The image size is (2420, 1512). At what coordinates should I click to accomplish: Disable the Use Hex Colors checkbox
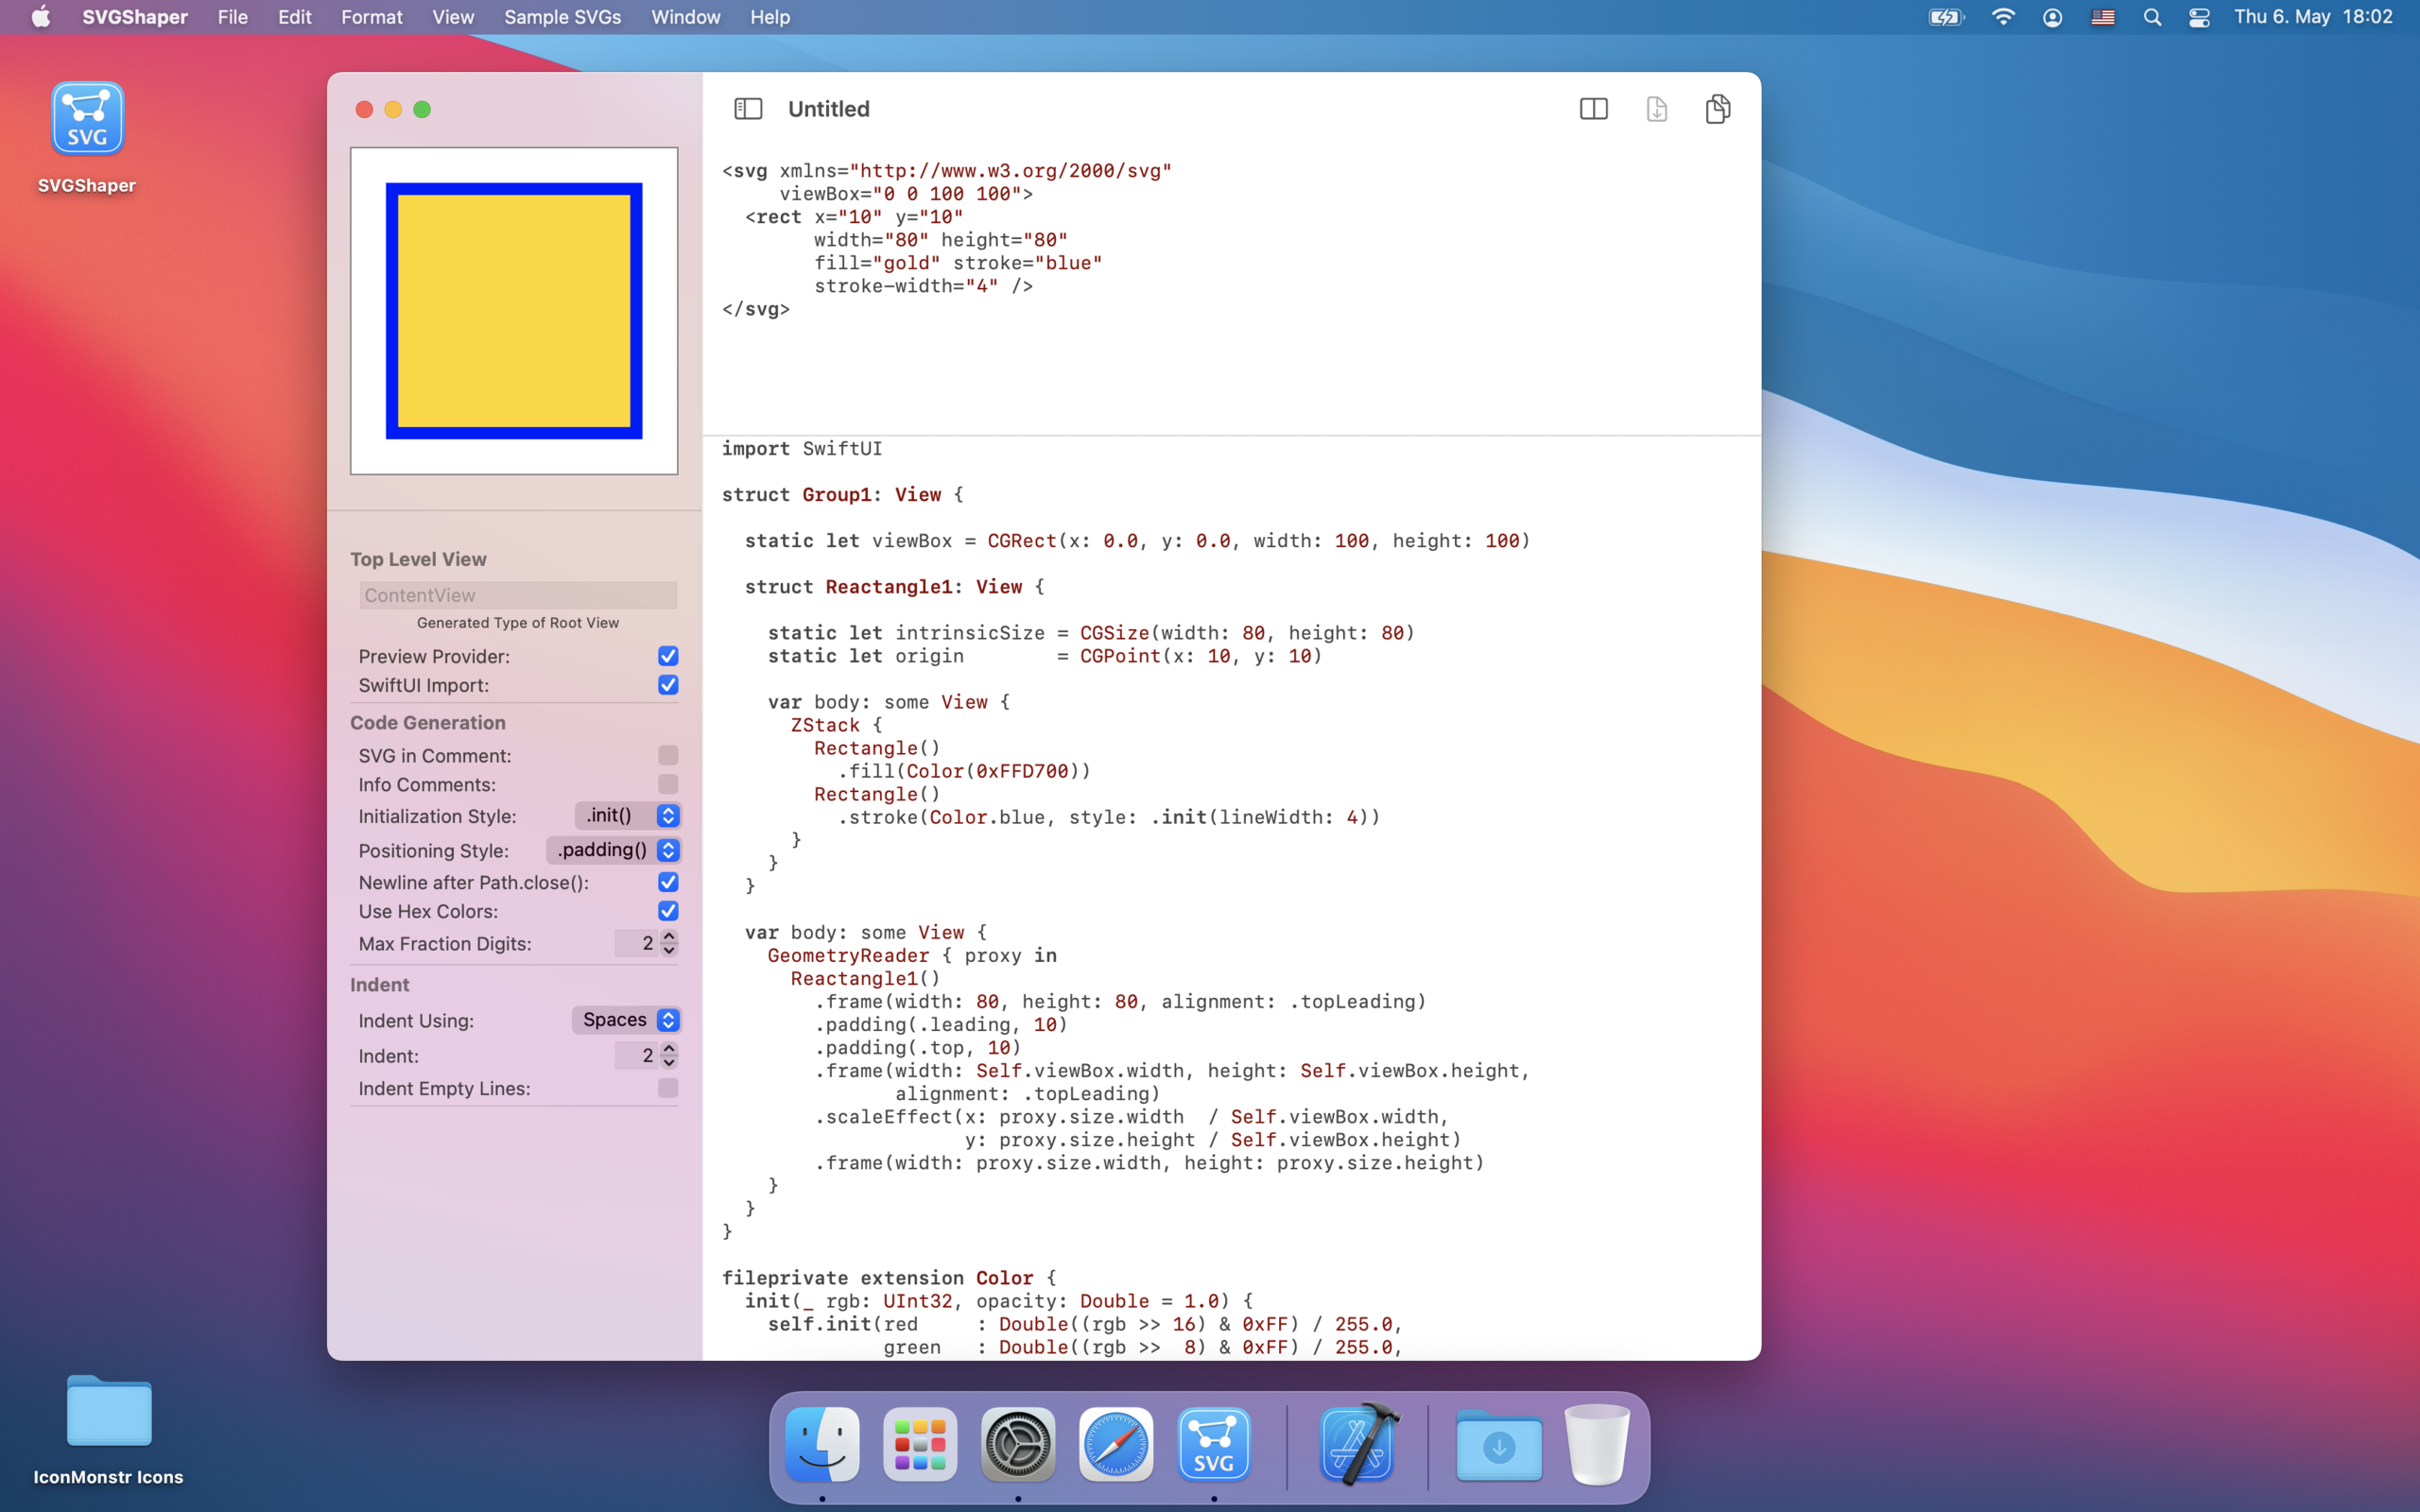[x=668, y=911]
